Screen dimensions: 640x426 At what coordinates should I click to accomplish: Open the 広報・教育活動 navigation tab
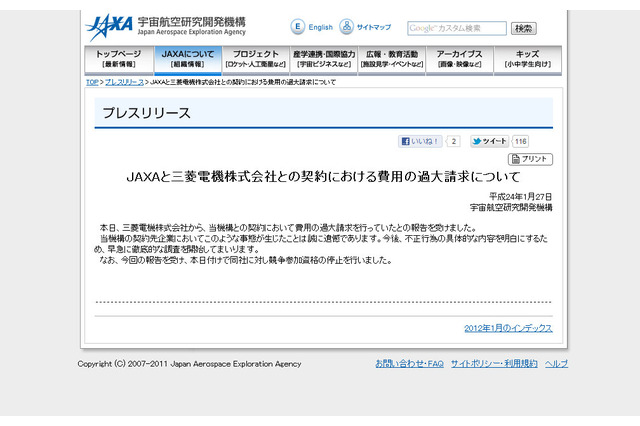coord(392,60)
